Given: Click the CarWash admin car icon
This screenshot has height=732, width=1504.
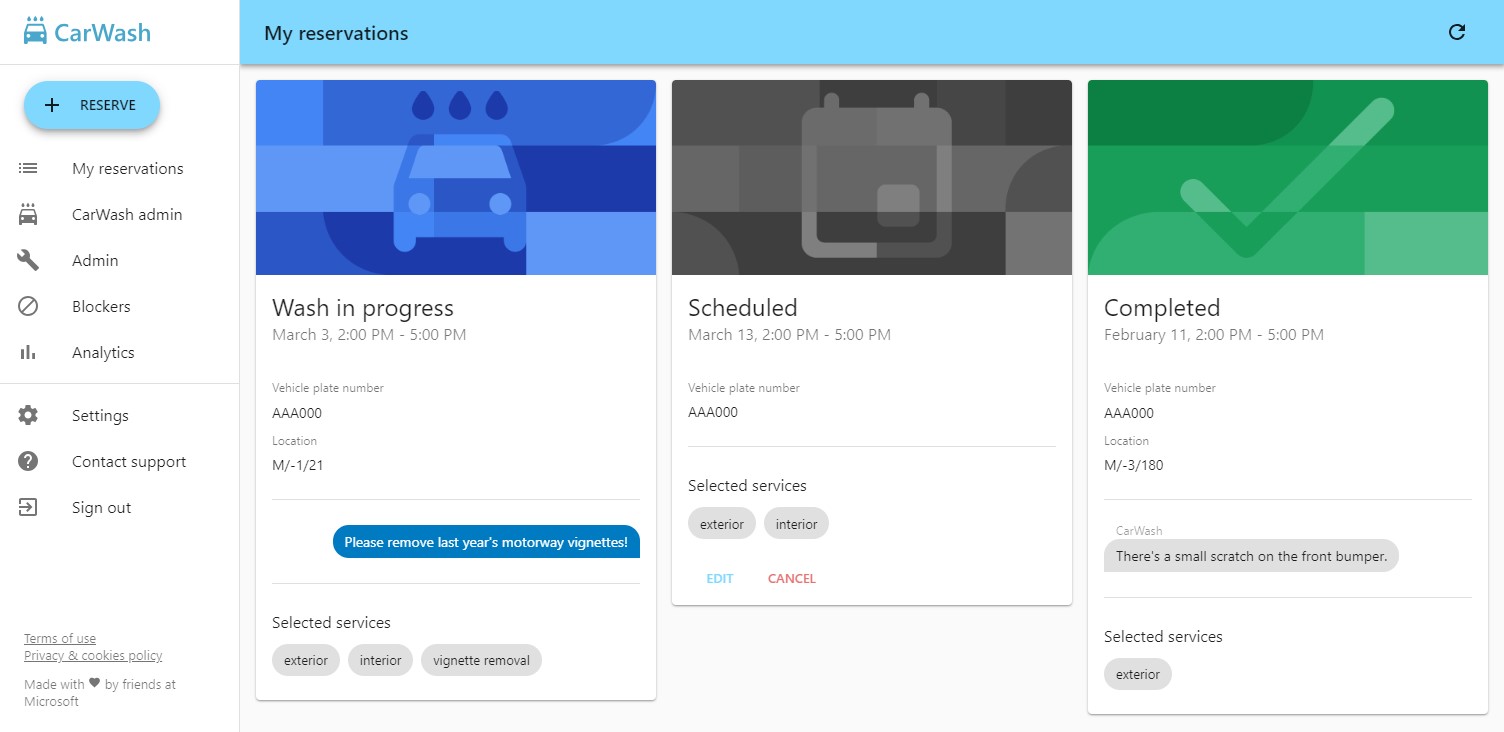Looking at the screenshot, I should pos(30,214).
